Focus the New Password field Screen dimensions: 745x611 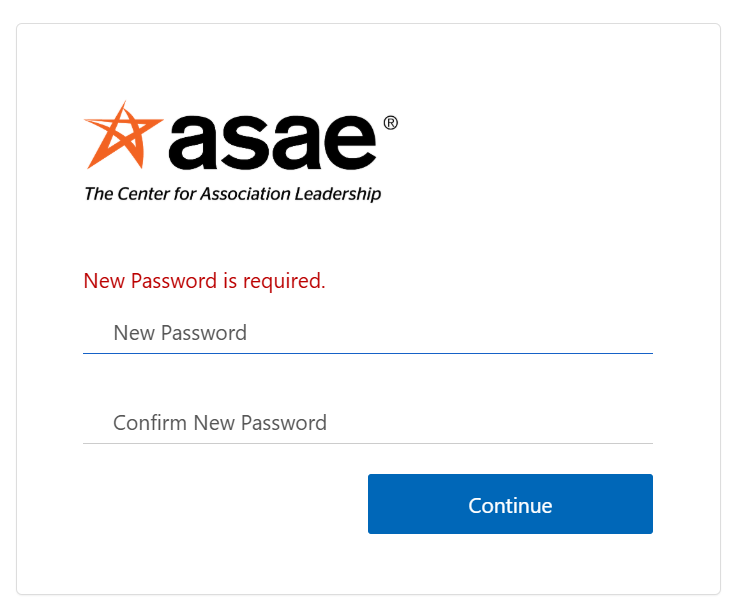pyautogui.click(x=367, y=333)
